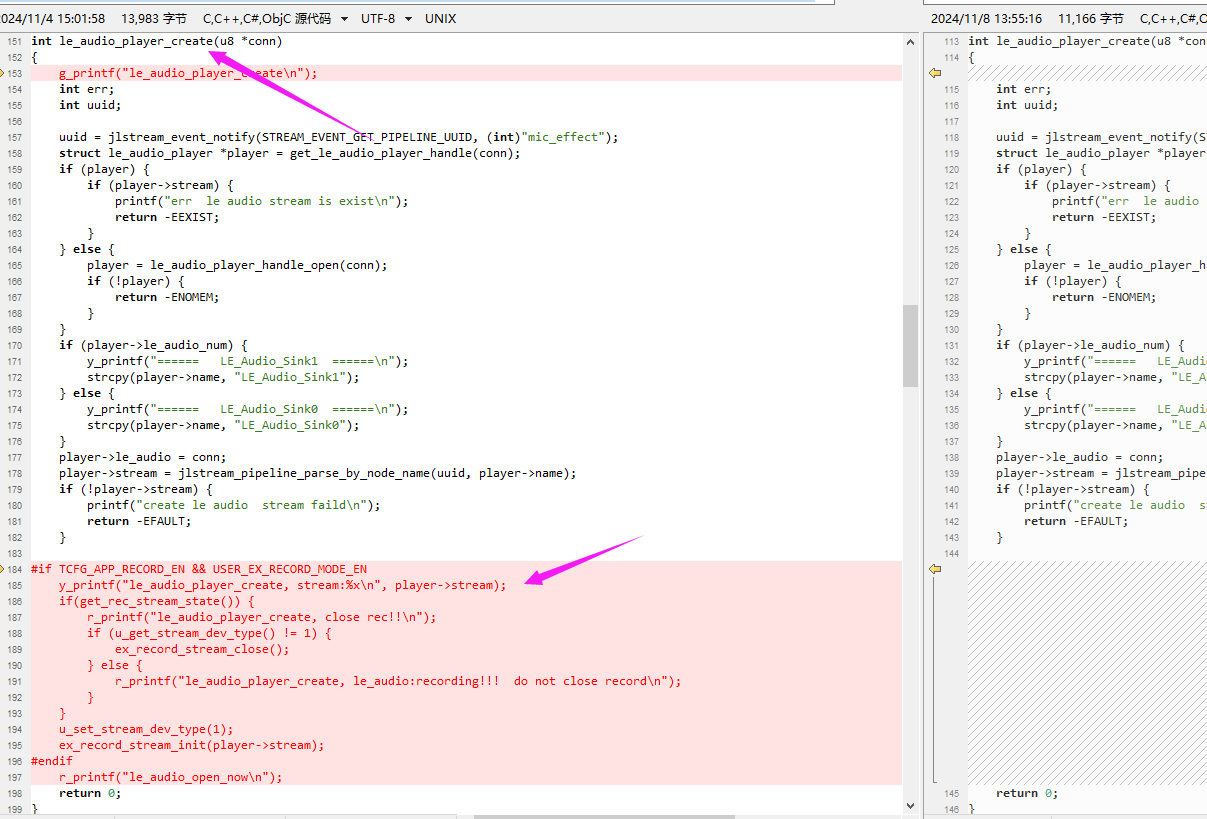Click "return -EEXIST;" on left line 162
1207x819 pixels.
point(166,217)
